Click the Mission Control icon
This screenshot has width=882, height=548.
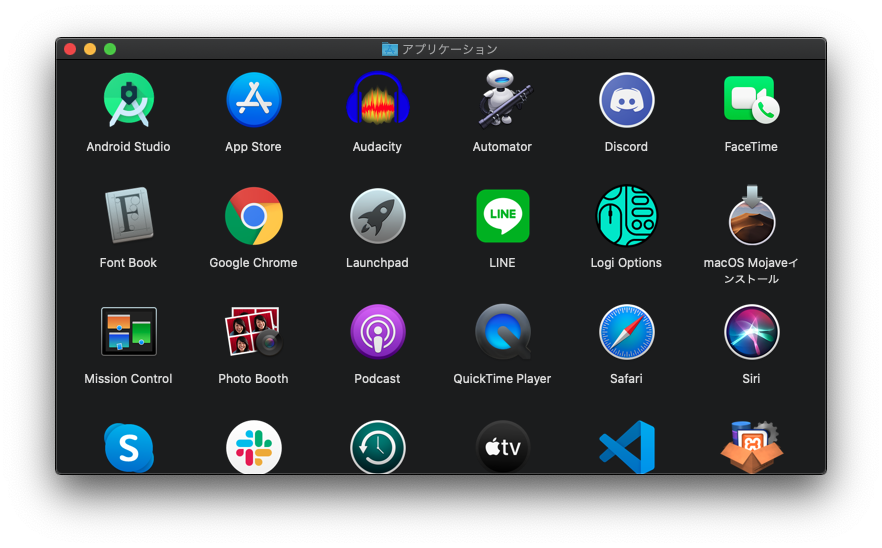click(129, 331)
